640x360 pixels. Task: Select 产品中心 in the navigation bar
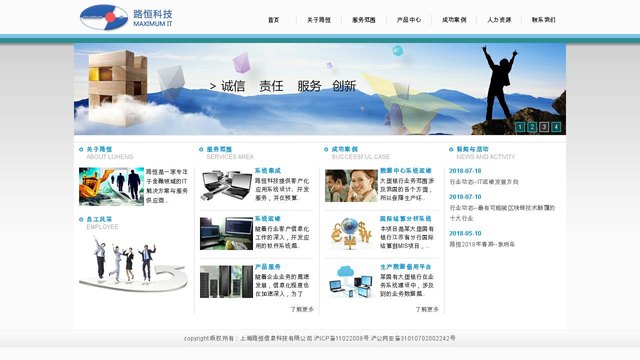[409, 20]
